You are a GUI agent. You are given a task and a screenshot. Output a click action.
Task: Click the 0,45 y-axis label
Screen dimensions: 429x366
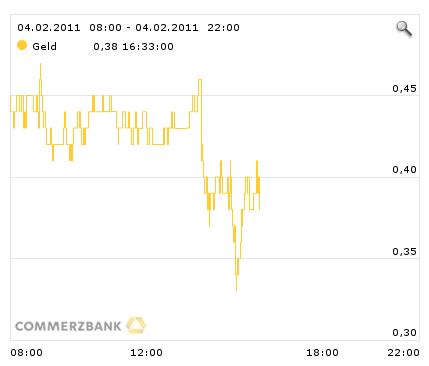click(404, 88)
